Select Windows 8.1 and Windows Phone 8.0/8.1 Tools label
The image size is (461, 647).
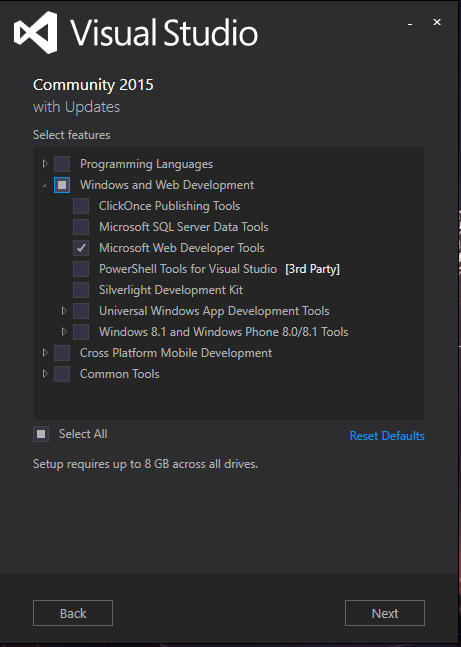(224, 332)
